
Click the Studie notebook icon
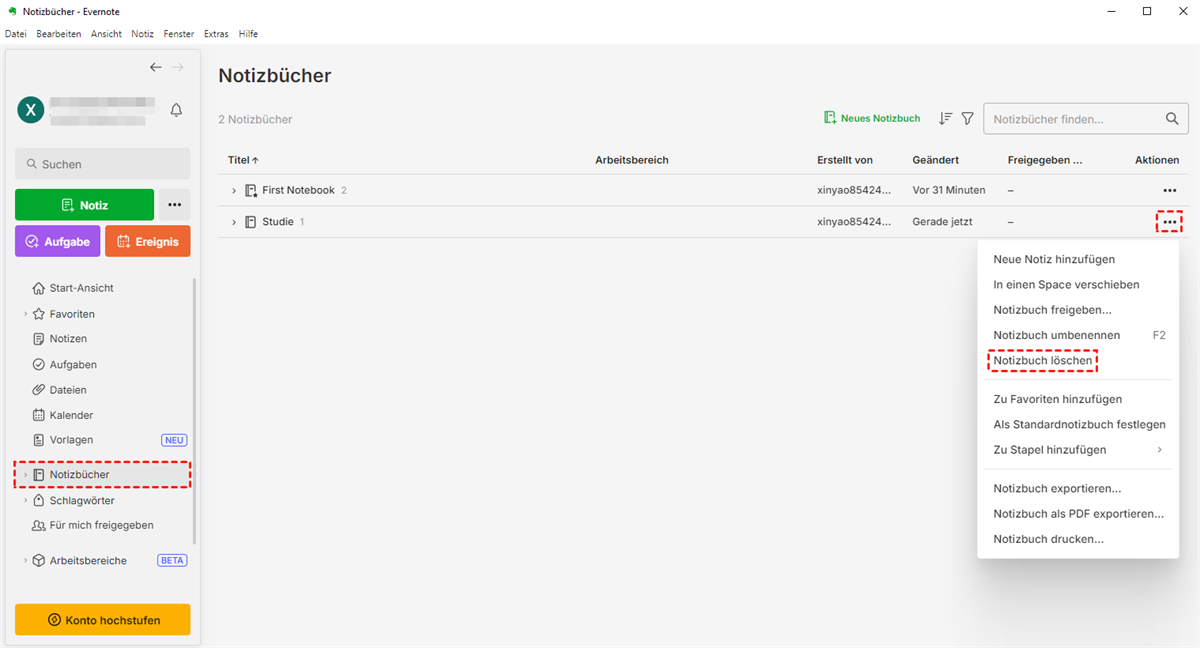click(251, 222)
